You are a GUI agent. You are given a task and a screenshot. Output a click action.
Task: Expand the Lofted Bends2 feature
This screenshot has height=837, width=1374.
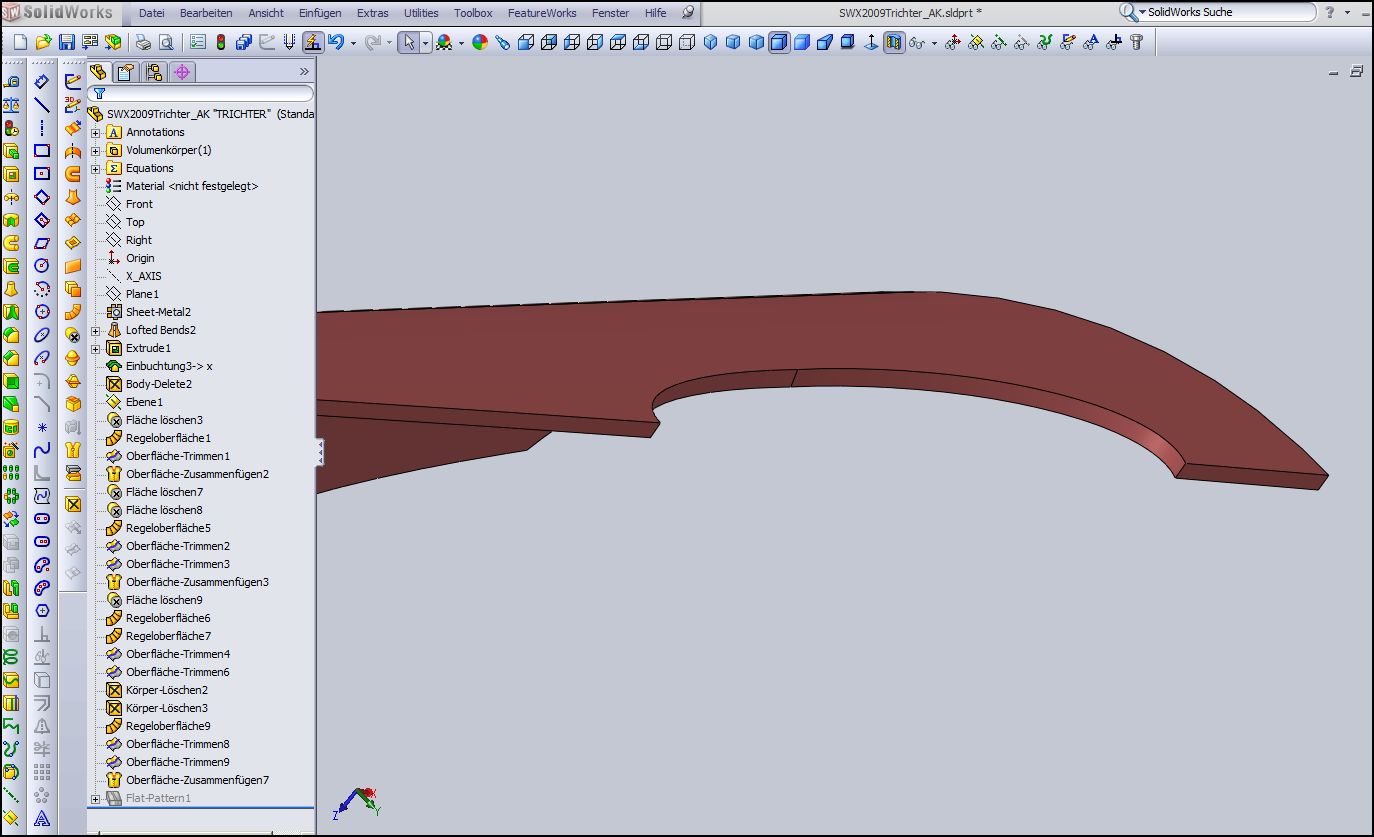click(96, 330)
